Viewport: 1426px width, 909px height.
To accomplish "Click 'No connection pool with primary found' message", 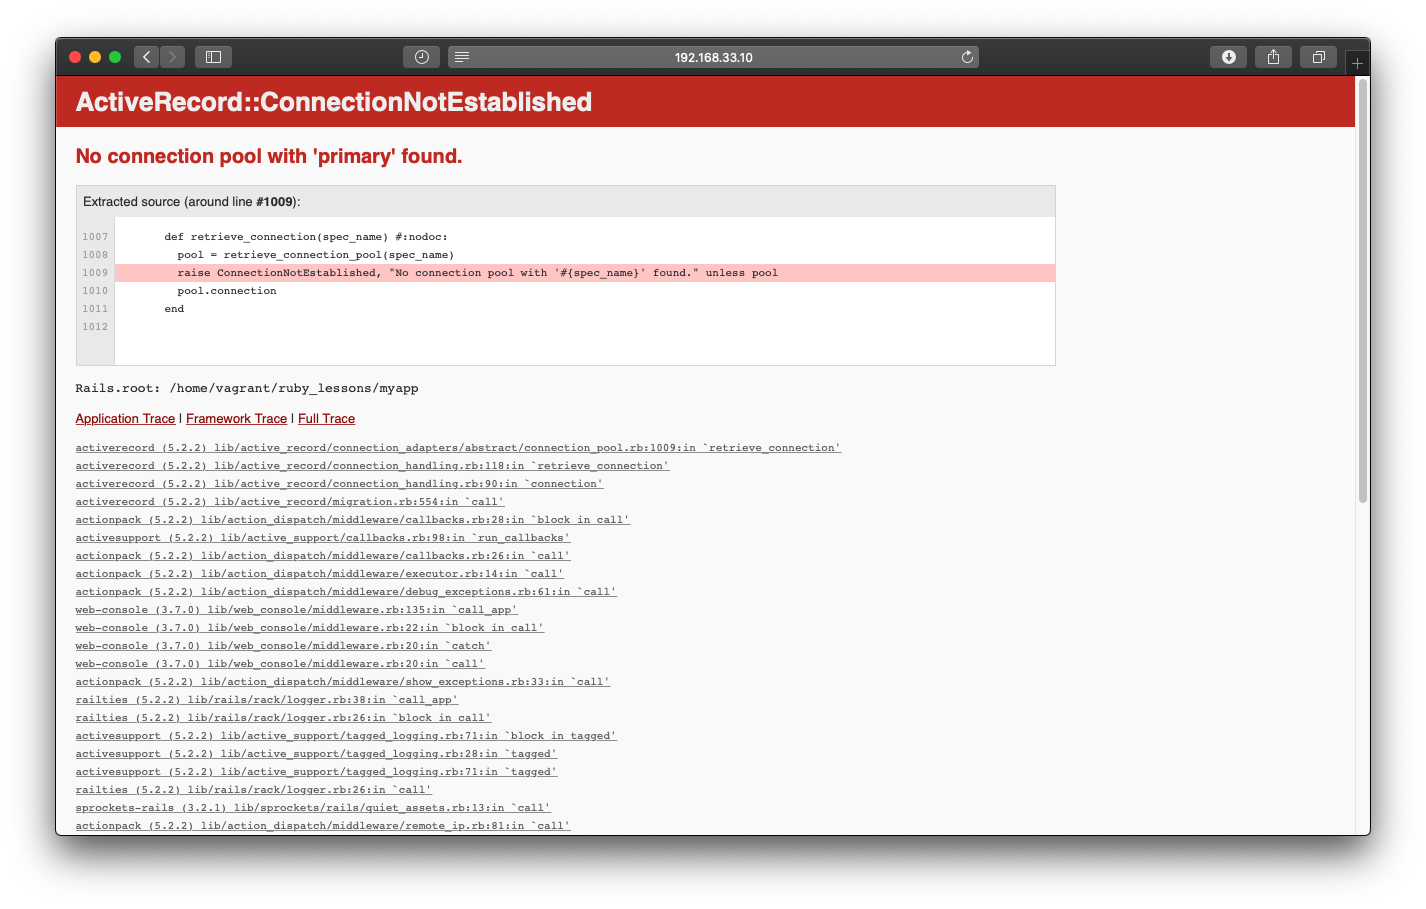I will click(x=269, y=156).
